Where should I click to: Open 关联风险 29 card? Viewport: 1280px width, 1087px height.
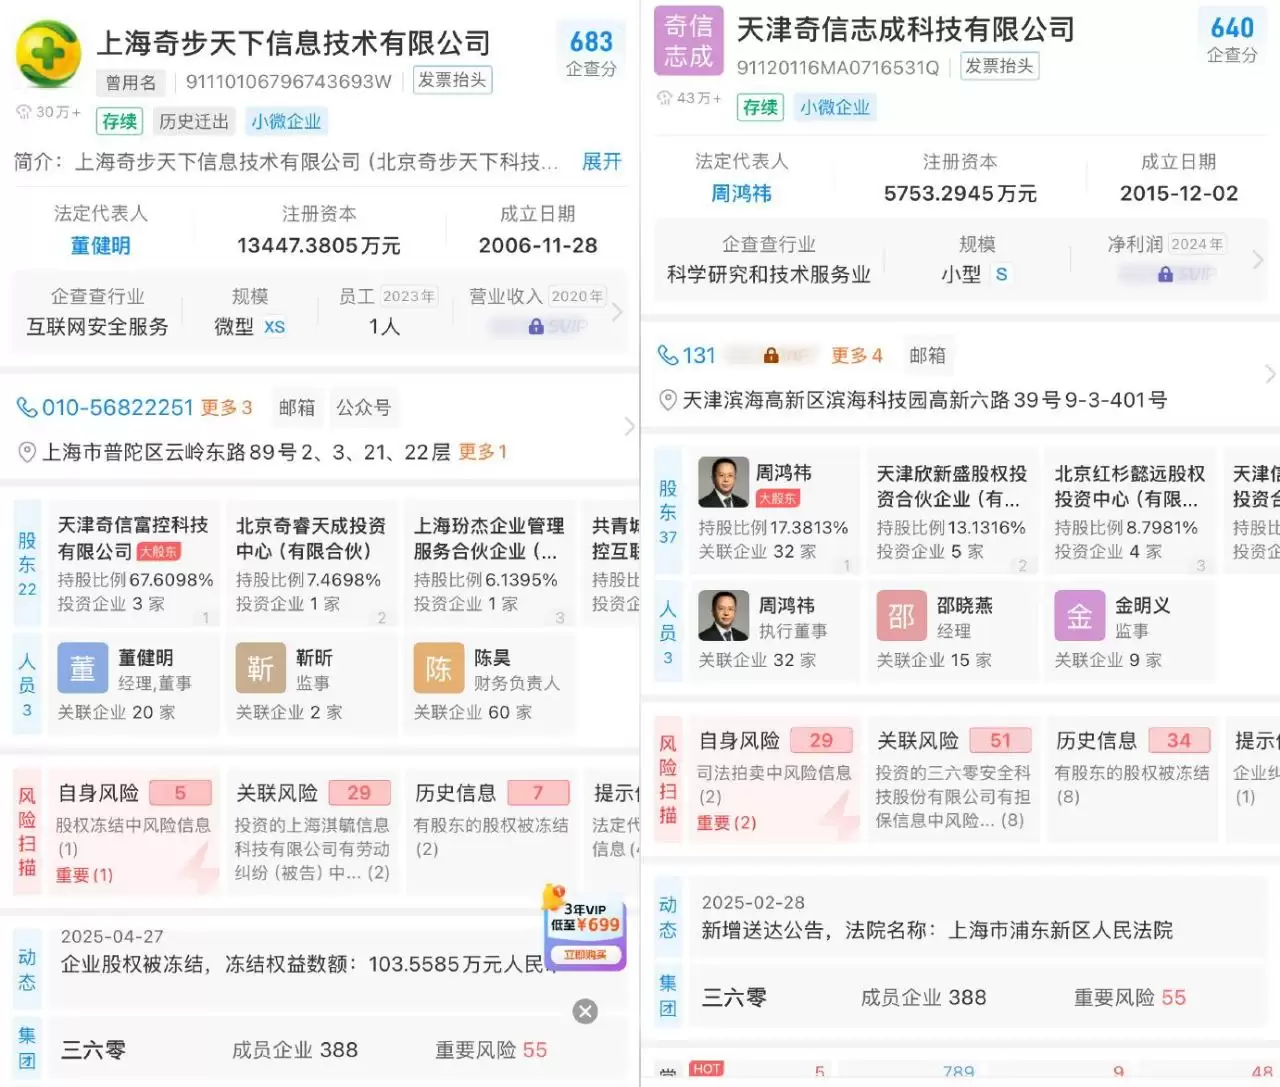[x=312, y=831]
